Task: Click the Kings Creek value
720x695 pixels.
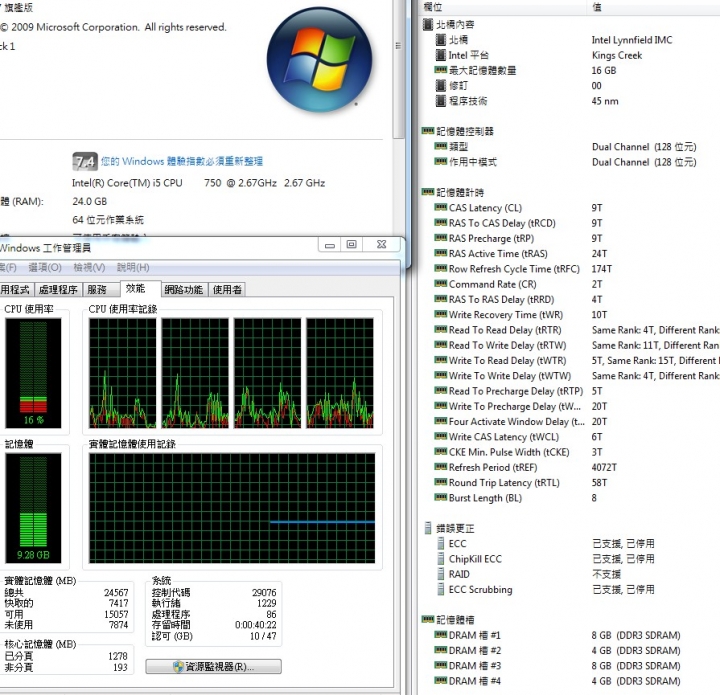Action: pos(617,55)
